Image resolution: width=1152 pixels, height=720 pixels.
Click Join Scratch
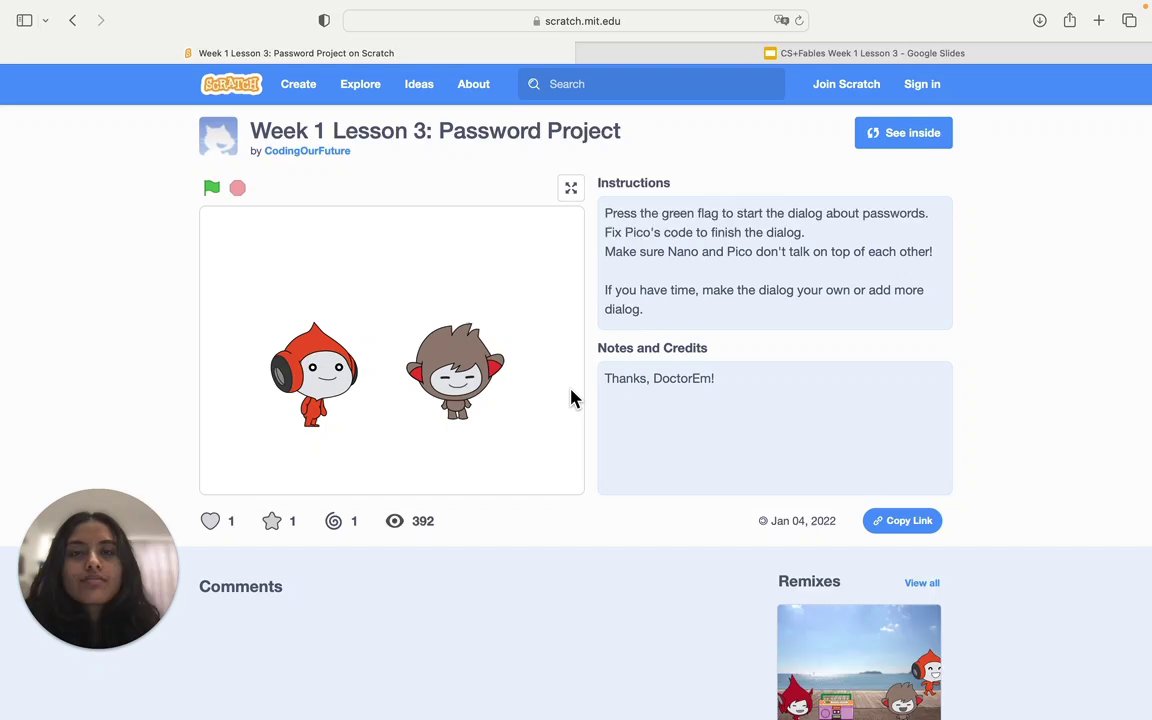(x=846, y=84)
